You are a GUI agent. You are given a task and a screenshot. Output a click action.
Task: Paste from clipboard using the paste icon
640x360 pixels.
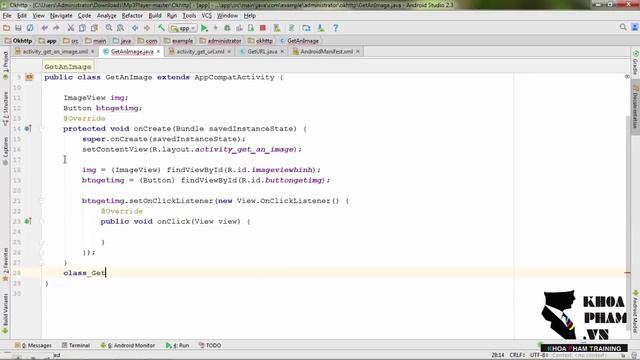(94, 28)
